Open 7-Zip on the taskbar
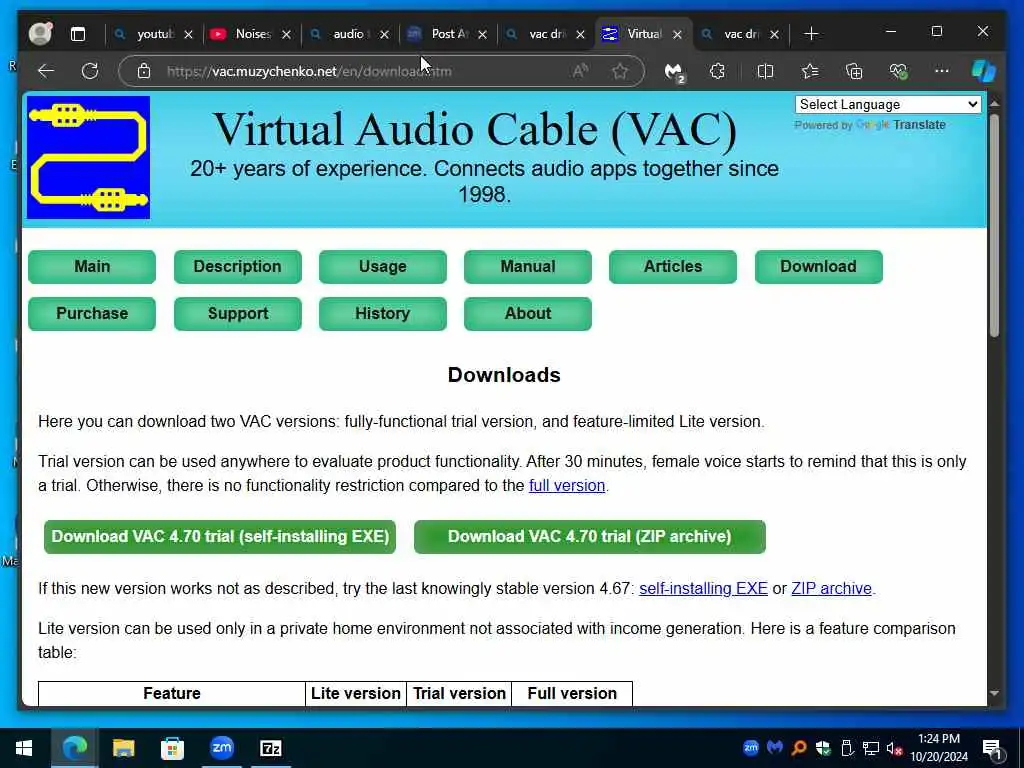 pos(270,748)
